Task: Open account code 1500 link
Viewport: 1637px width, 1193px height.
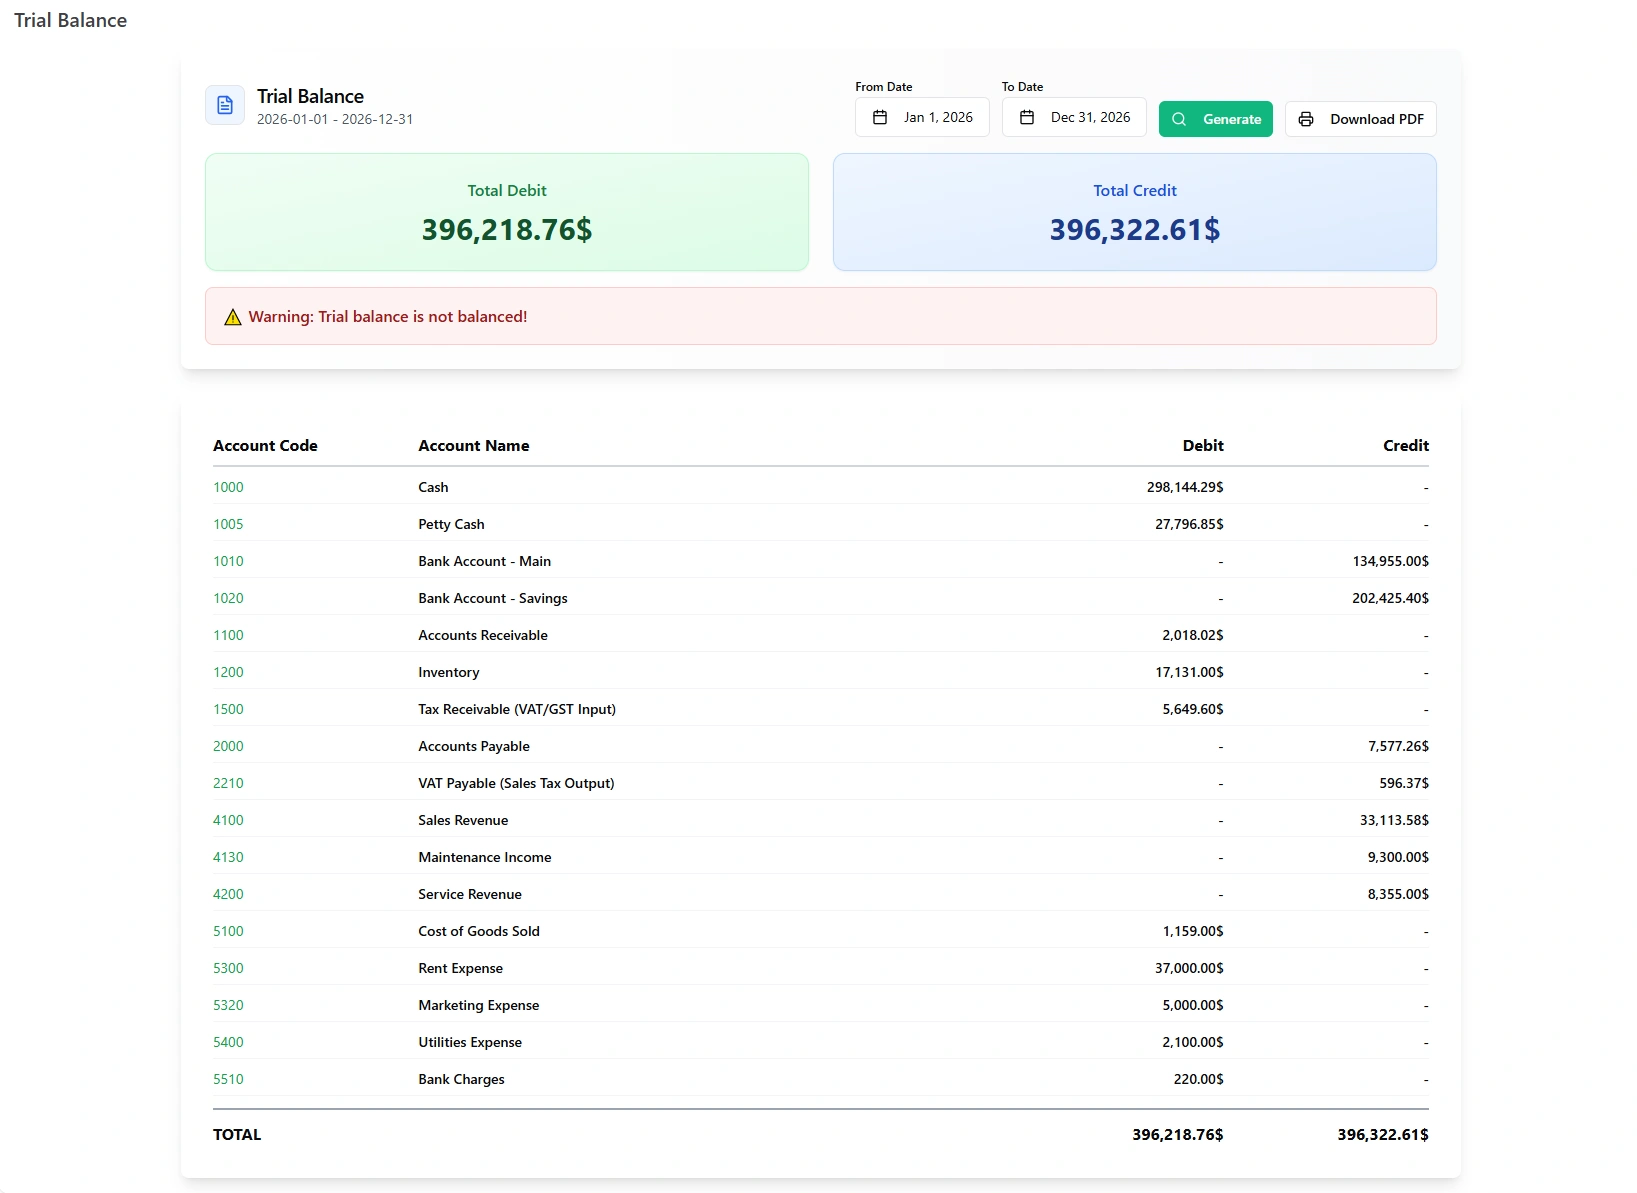Action: tap(228, 709)
